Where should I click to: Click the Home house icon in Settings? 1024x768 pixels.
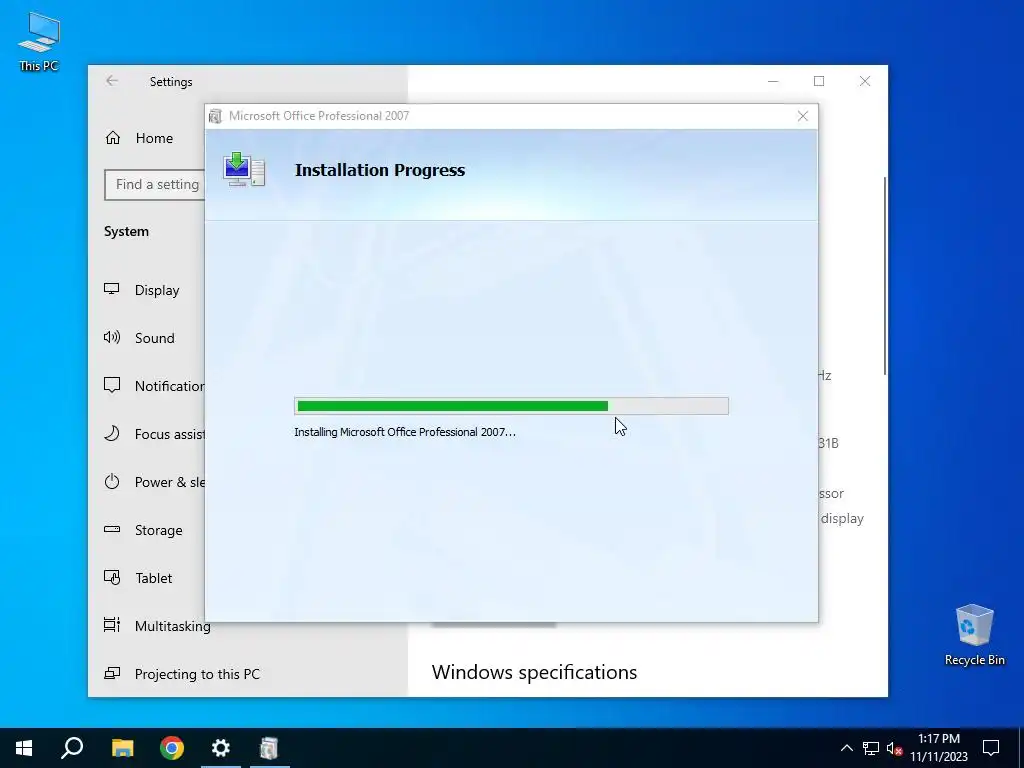click(x=113, y=138)
